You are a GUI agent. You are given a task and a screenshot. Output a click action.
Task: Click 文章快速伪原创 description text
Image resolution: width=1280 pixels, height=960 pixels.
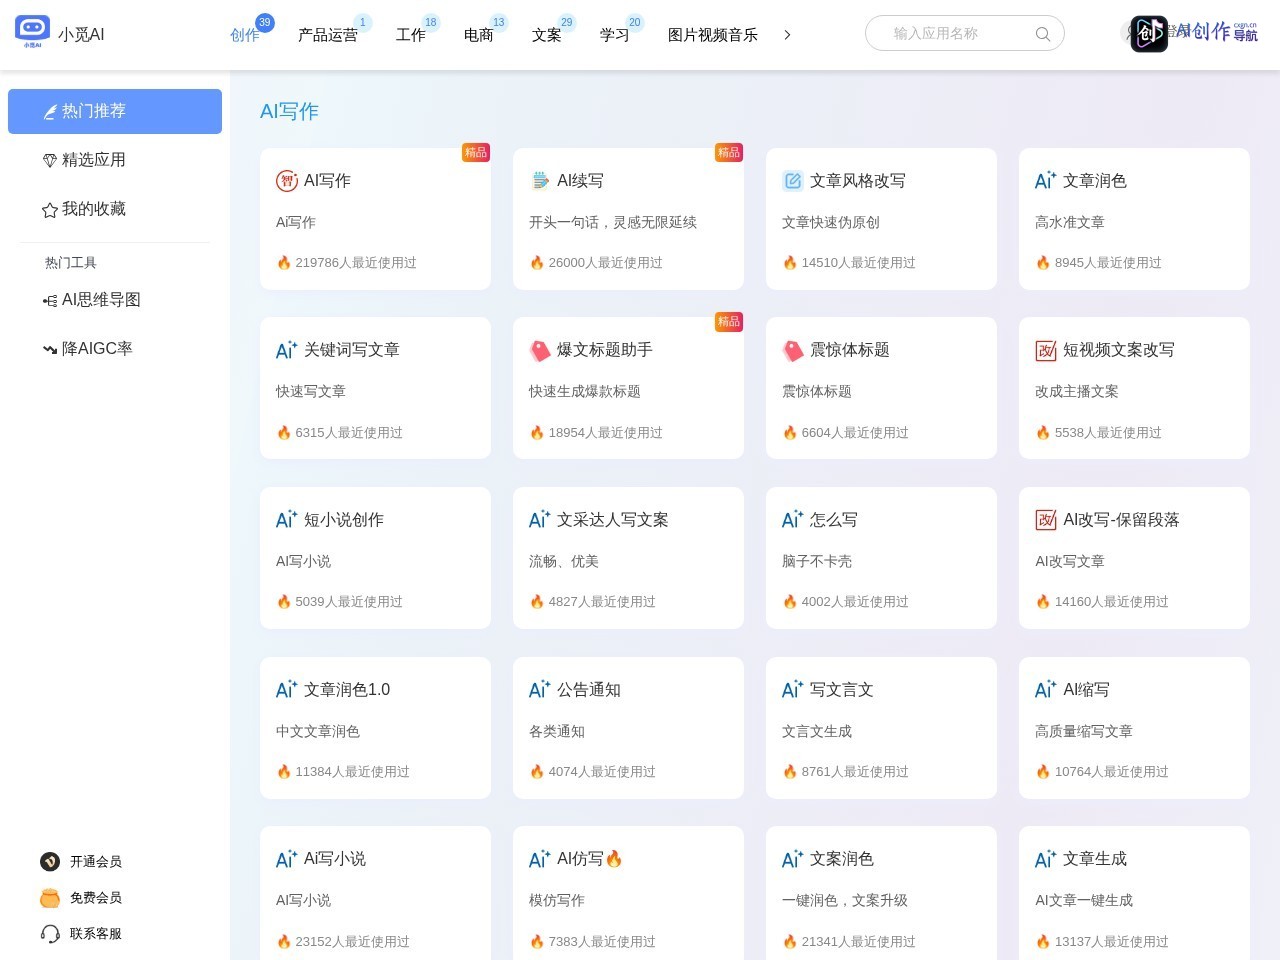pyautogui.click(x=831, y=223)
